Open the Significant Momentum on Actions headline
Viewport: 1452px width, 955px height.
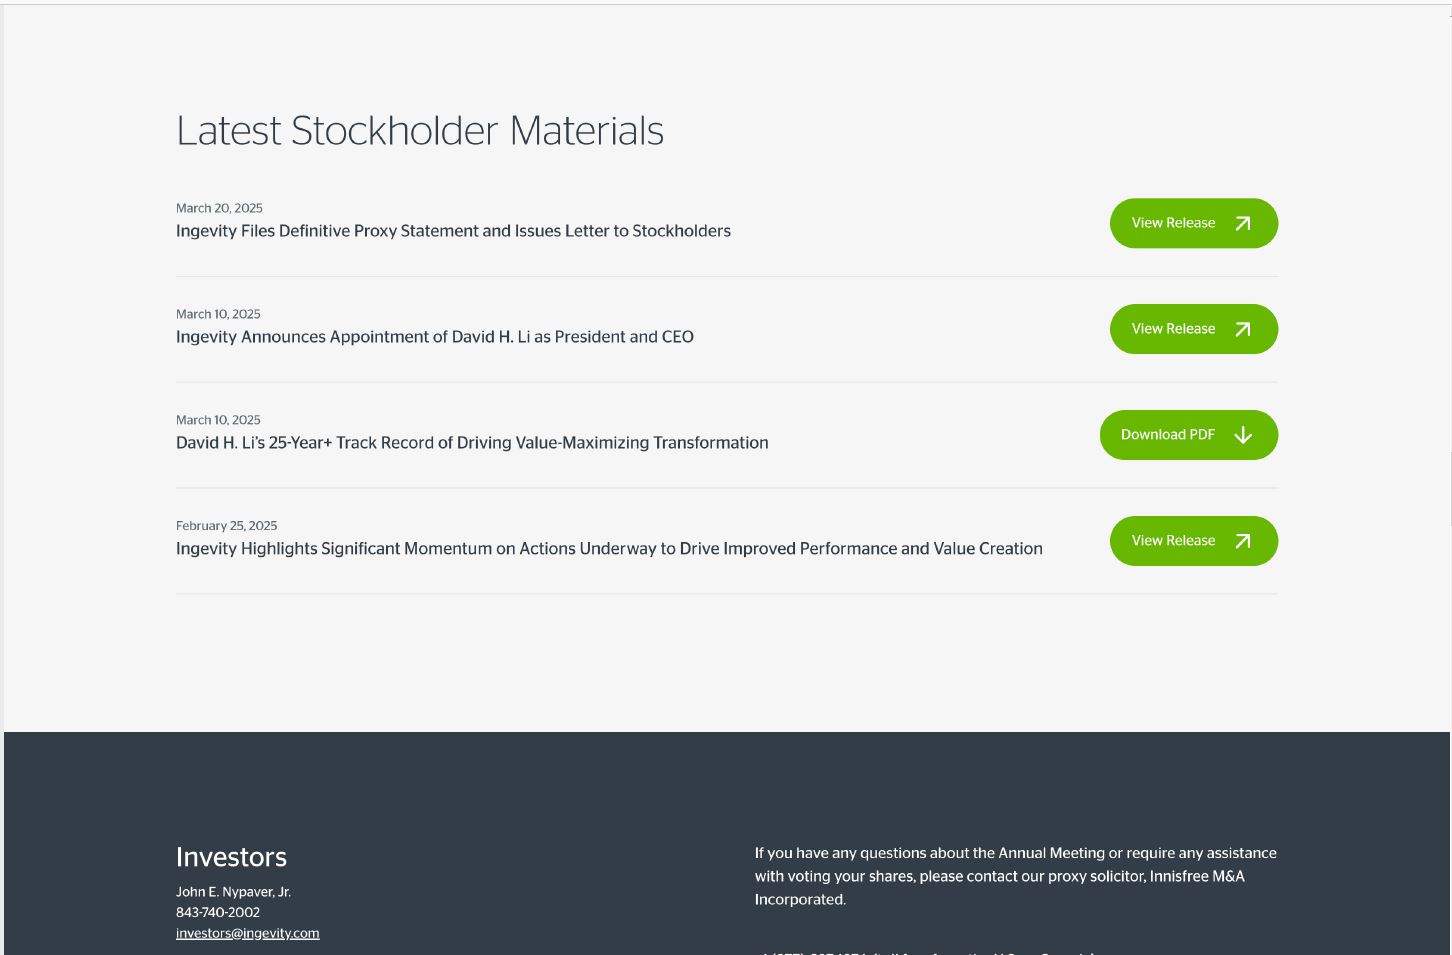coord(609,549)
